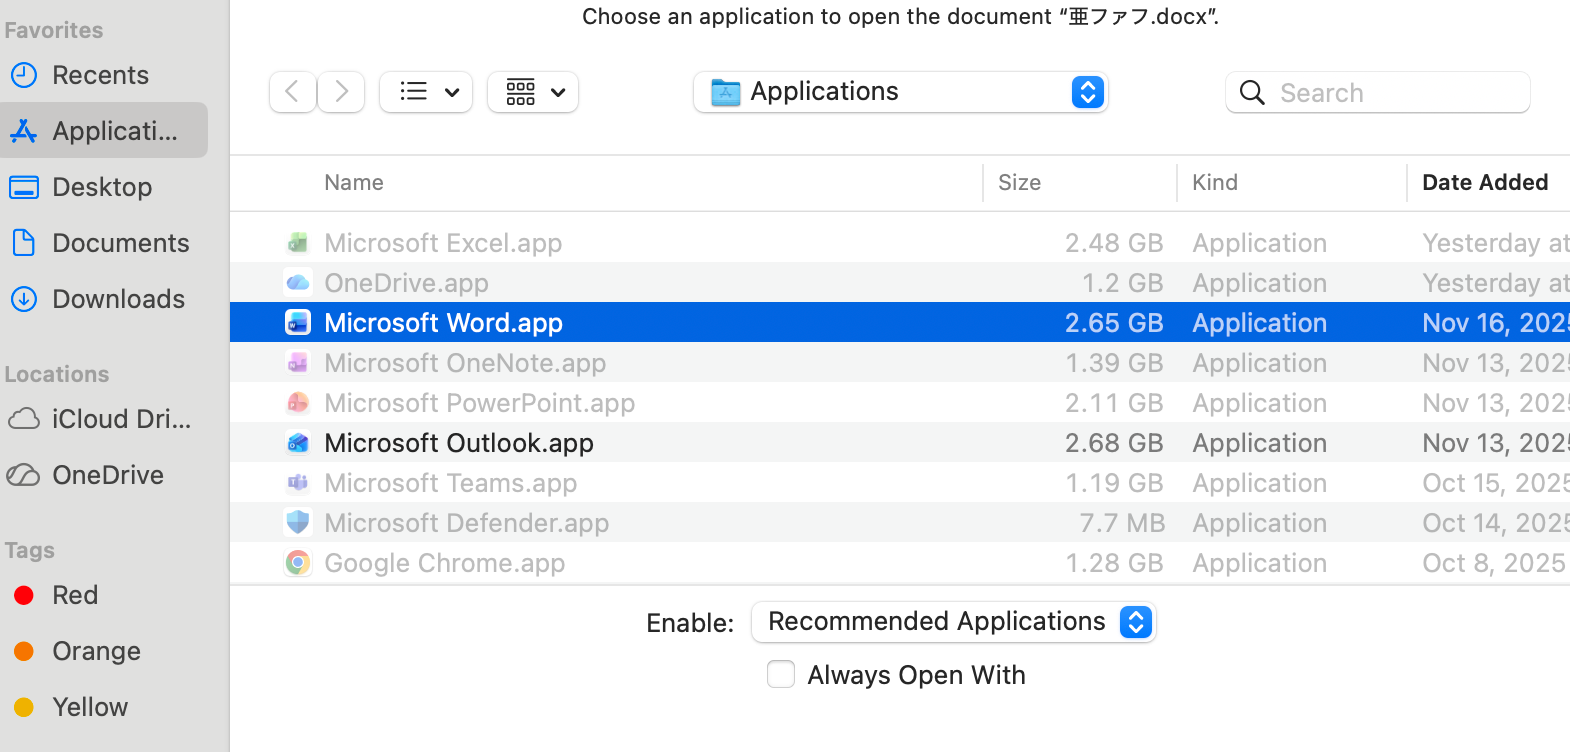
Task: Sort by the Name column header
Action: 354,182
